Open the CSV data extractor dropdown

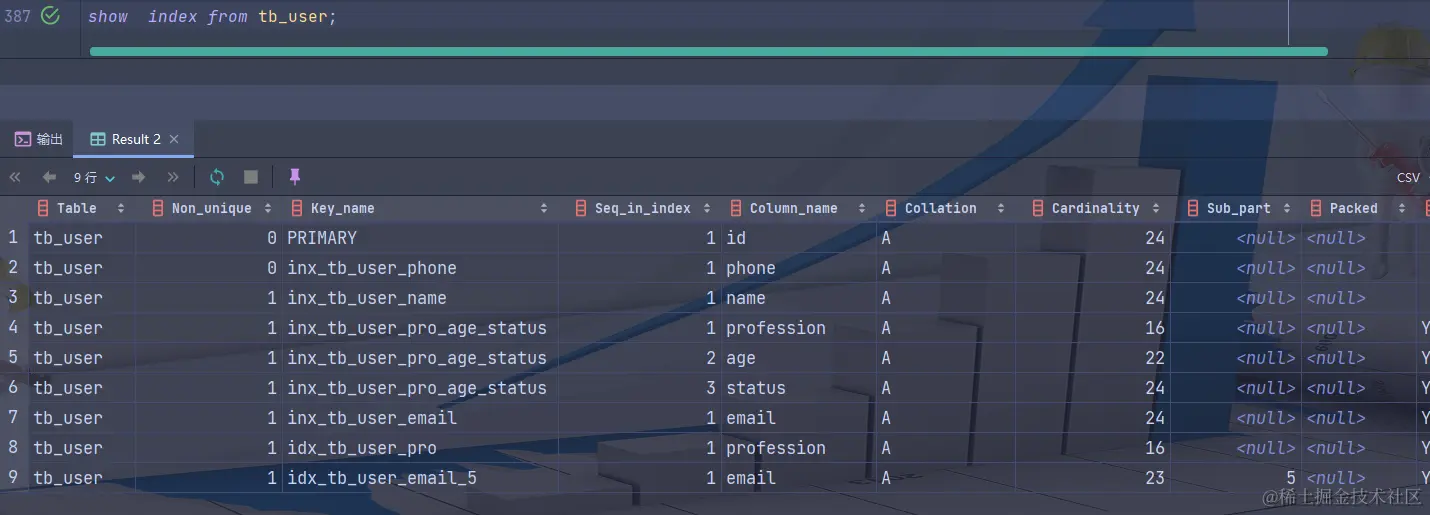pos(1408,177)
